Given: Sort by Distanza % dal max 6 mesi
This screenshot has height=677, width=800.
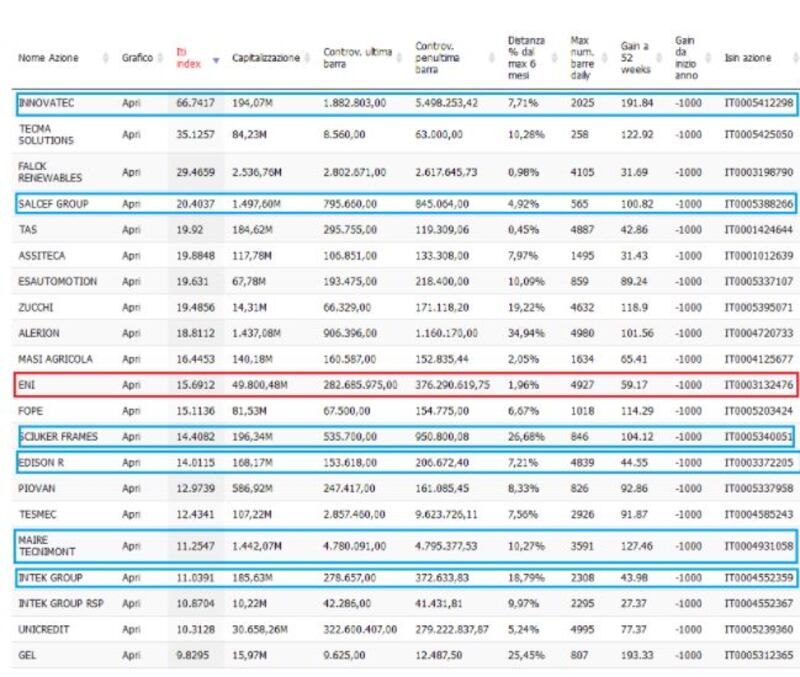Looking at the screenshot, I should coord(555,58).
